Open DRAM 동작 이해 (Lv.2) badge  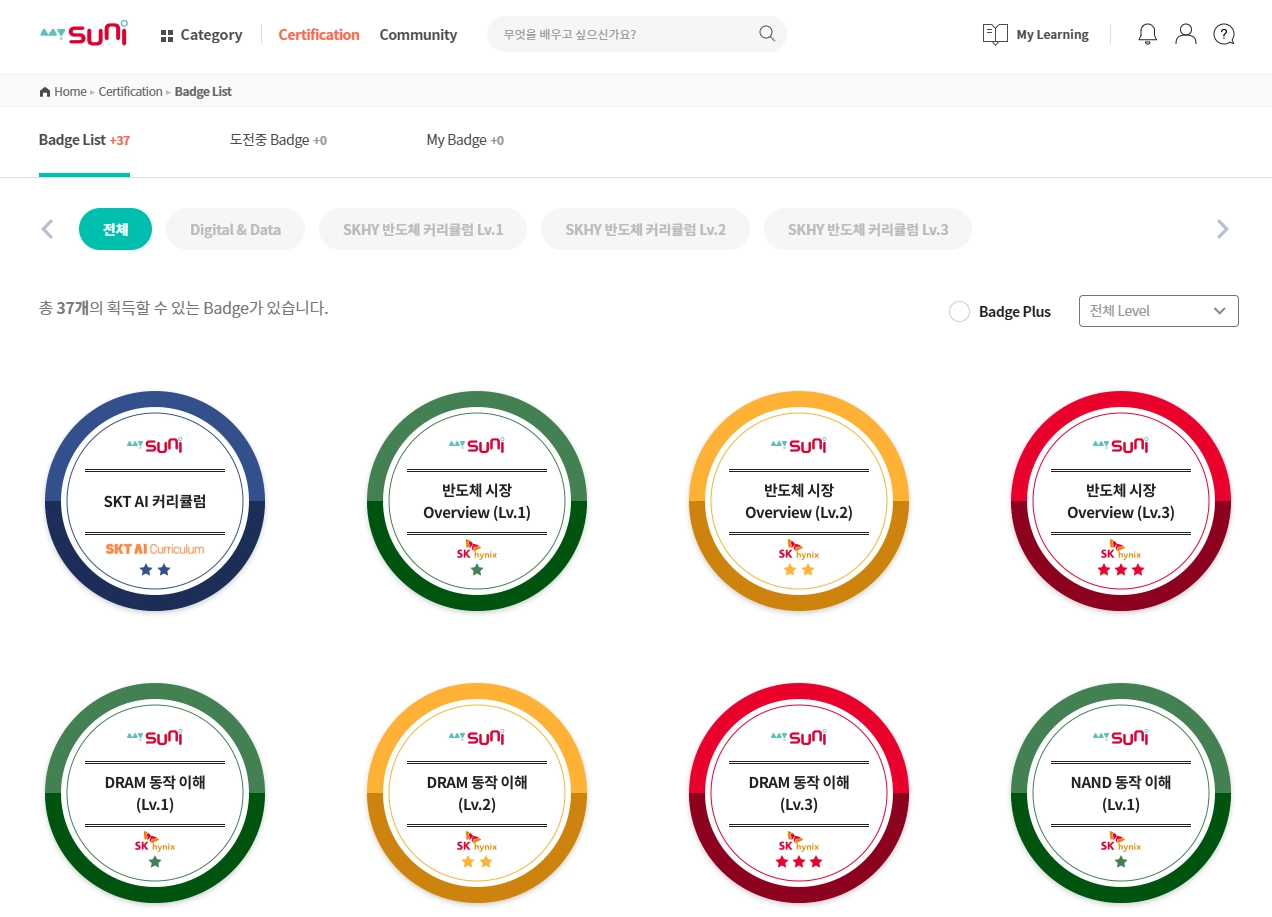click(x=477, y=793)
